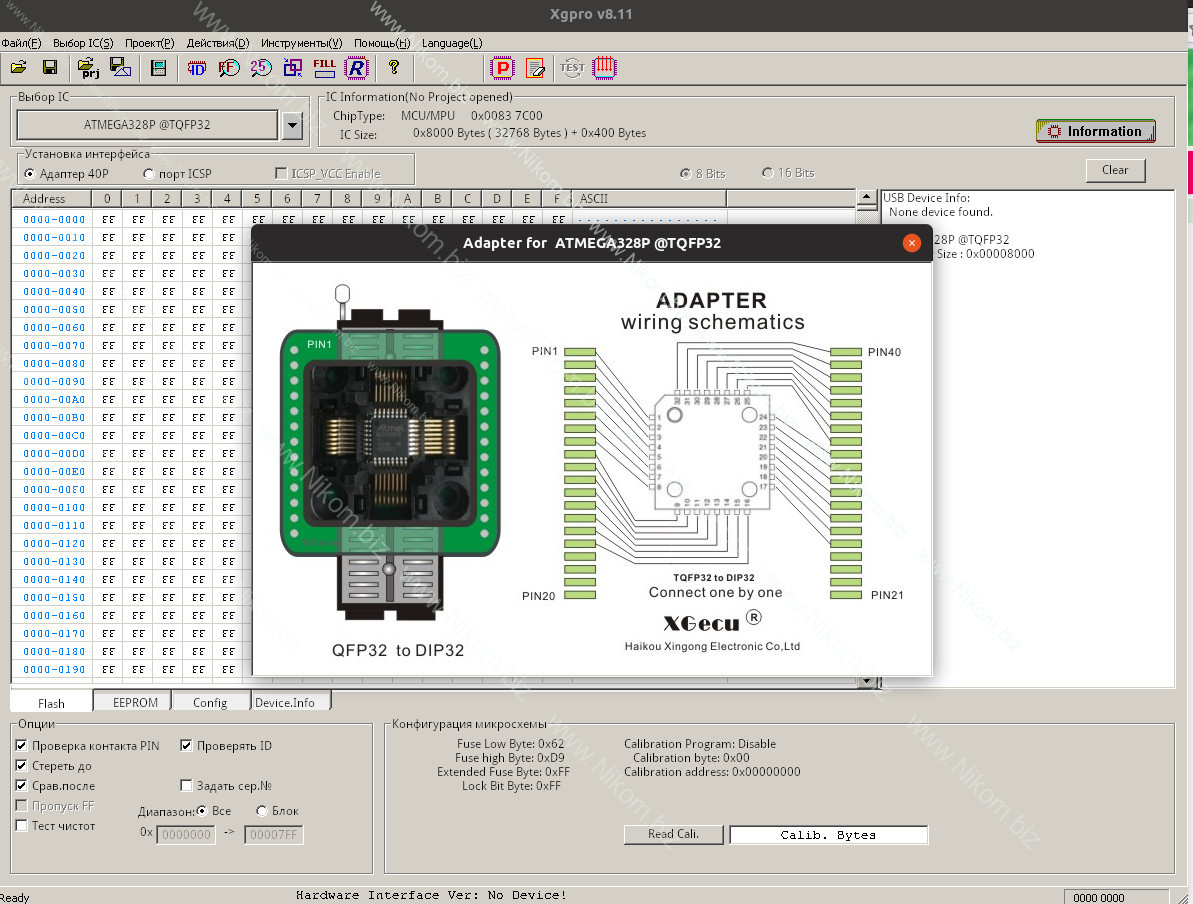Viewport: 1193px width, 904px height.
Task: Enable the Тест чистот checkbox
Action: pyautogui.click(x=21, y=826)
